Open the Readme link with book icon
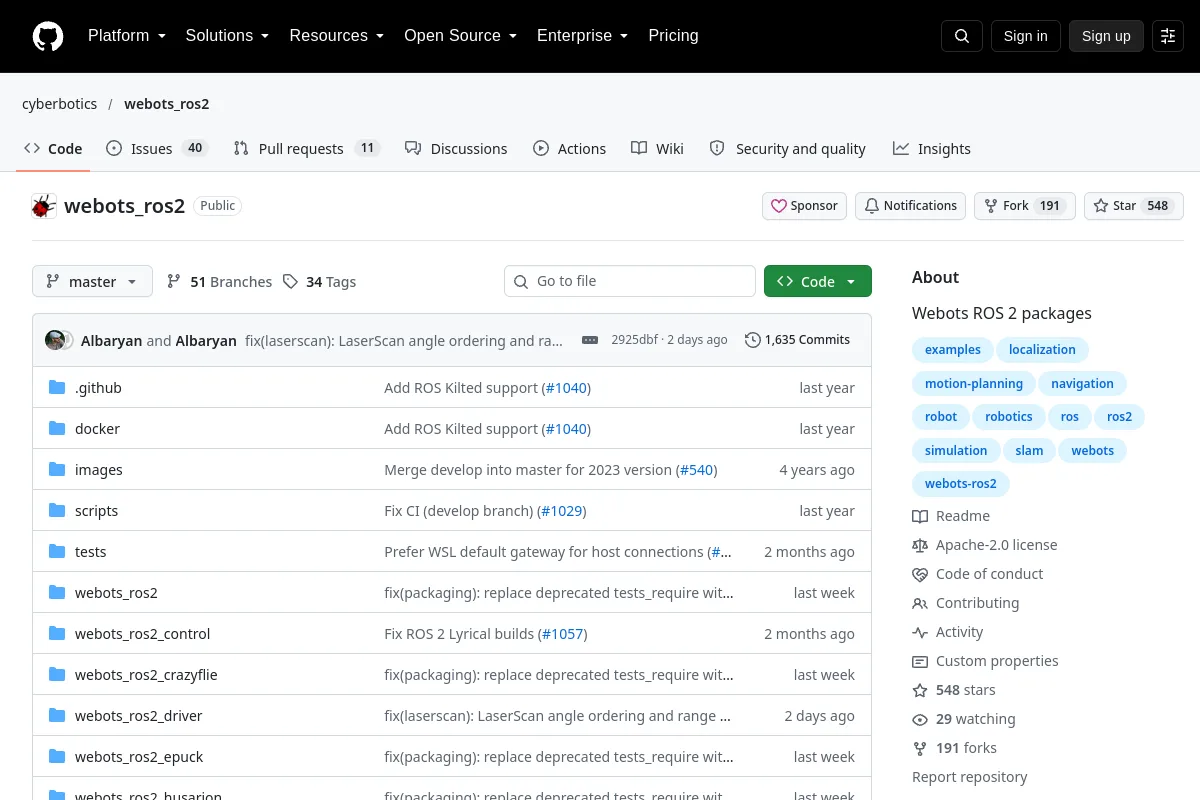The height and width of the screenshot is (800, 1200). click(x=951, y=516)
